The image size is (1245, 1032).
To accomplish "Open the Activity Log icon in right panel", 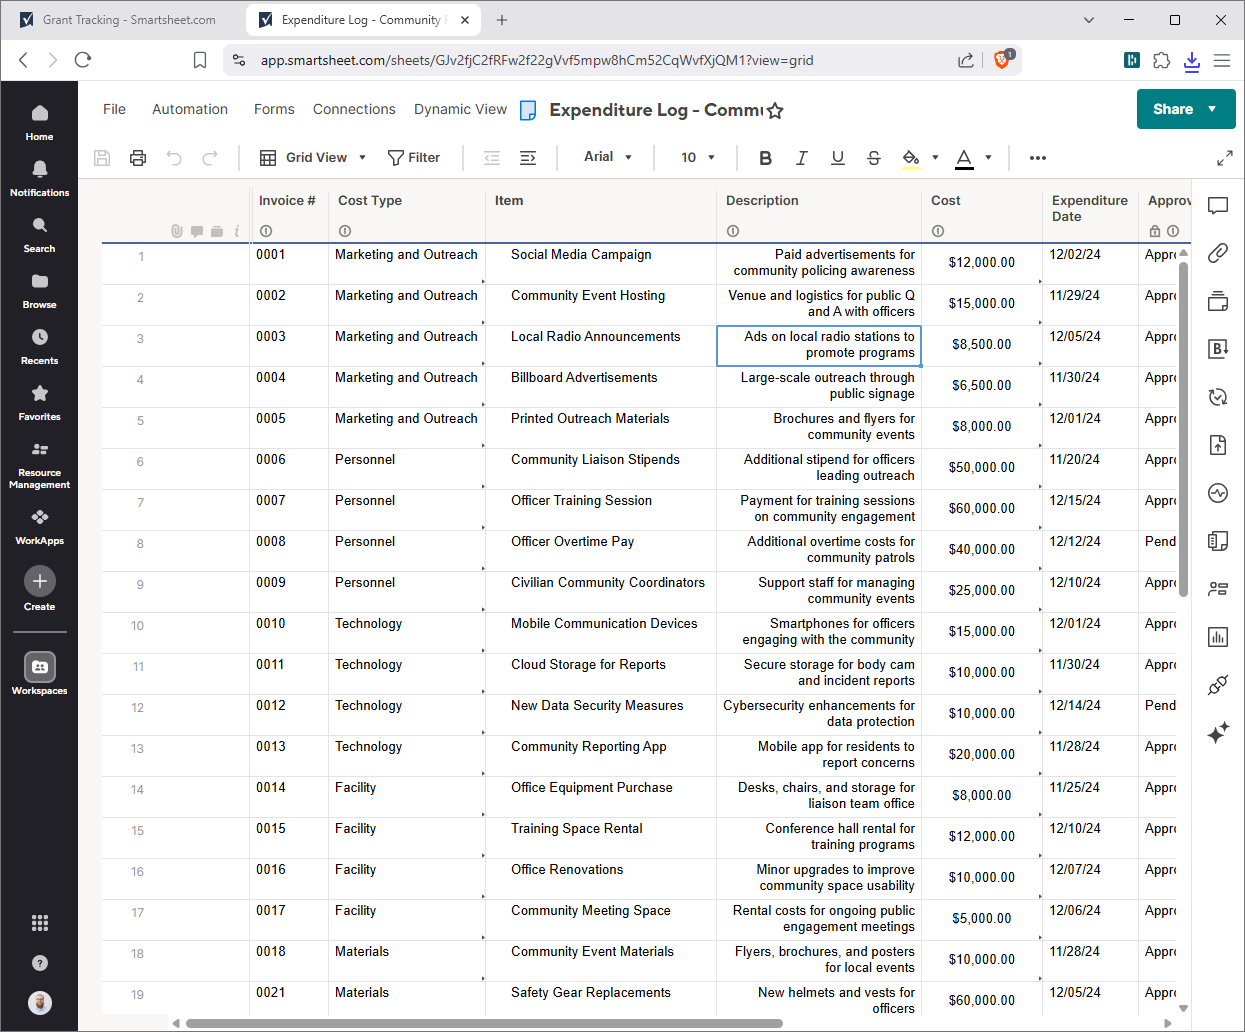I will [1217, 493].
